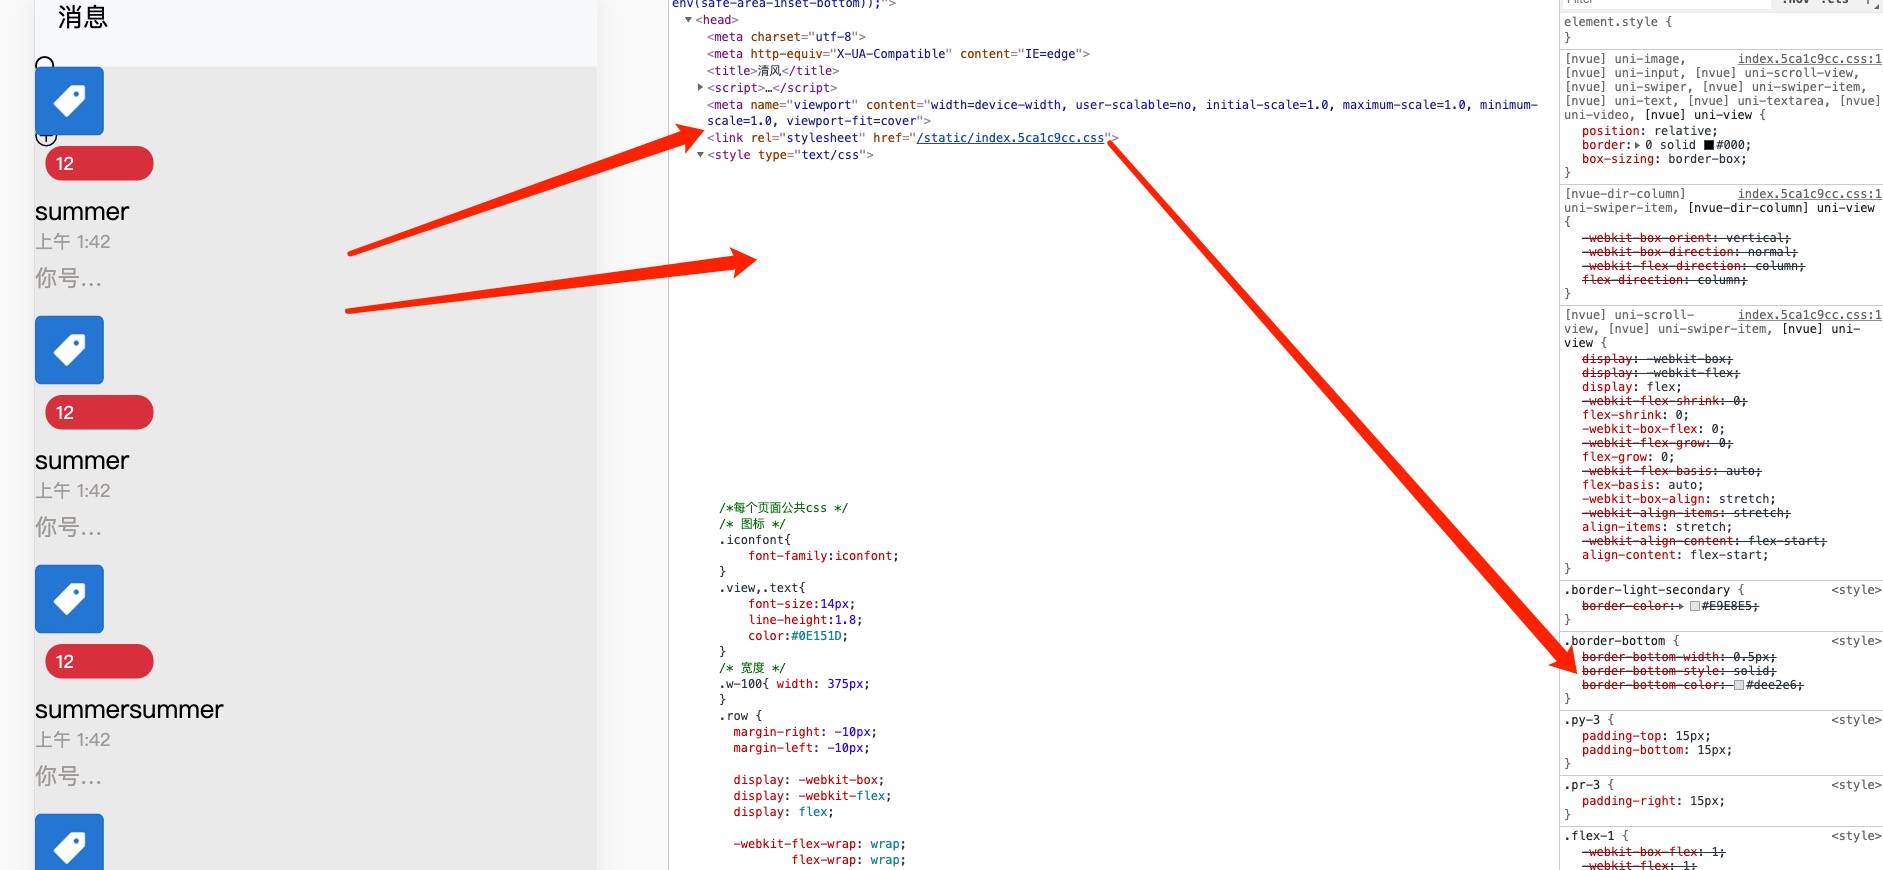Collapse the head element in the DOM tree
Image resolution: width=1883 pixels, height=870 pixels.
coord(688,20)
